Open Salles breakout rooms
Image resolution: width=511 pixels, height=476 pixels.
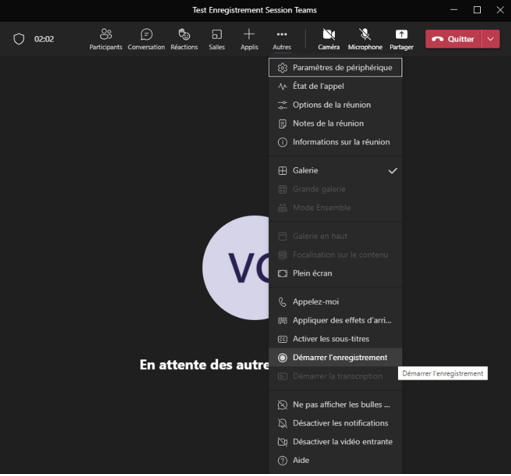217,39
